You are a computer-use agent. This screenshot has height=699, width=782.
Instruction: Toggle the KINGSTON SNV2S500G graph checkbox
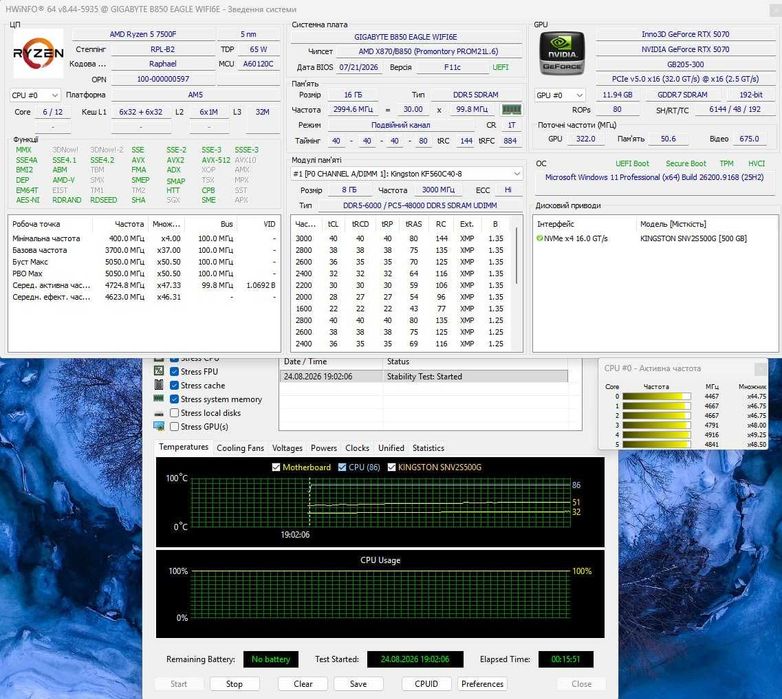pyautogui.click(x=391, y=467)
